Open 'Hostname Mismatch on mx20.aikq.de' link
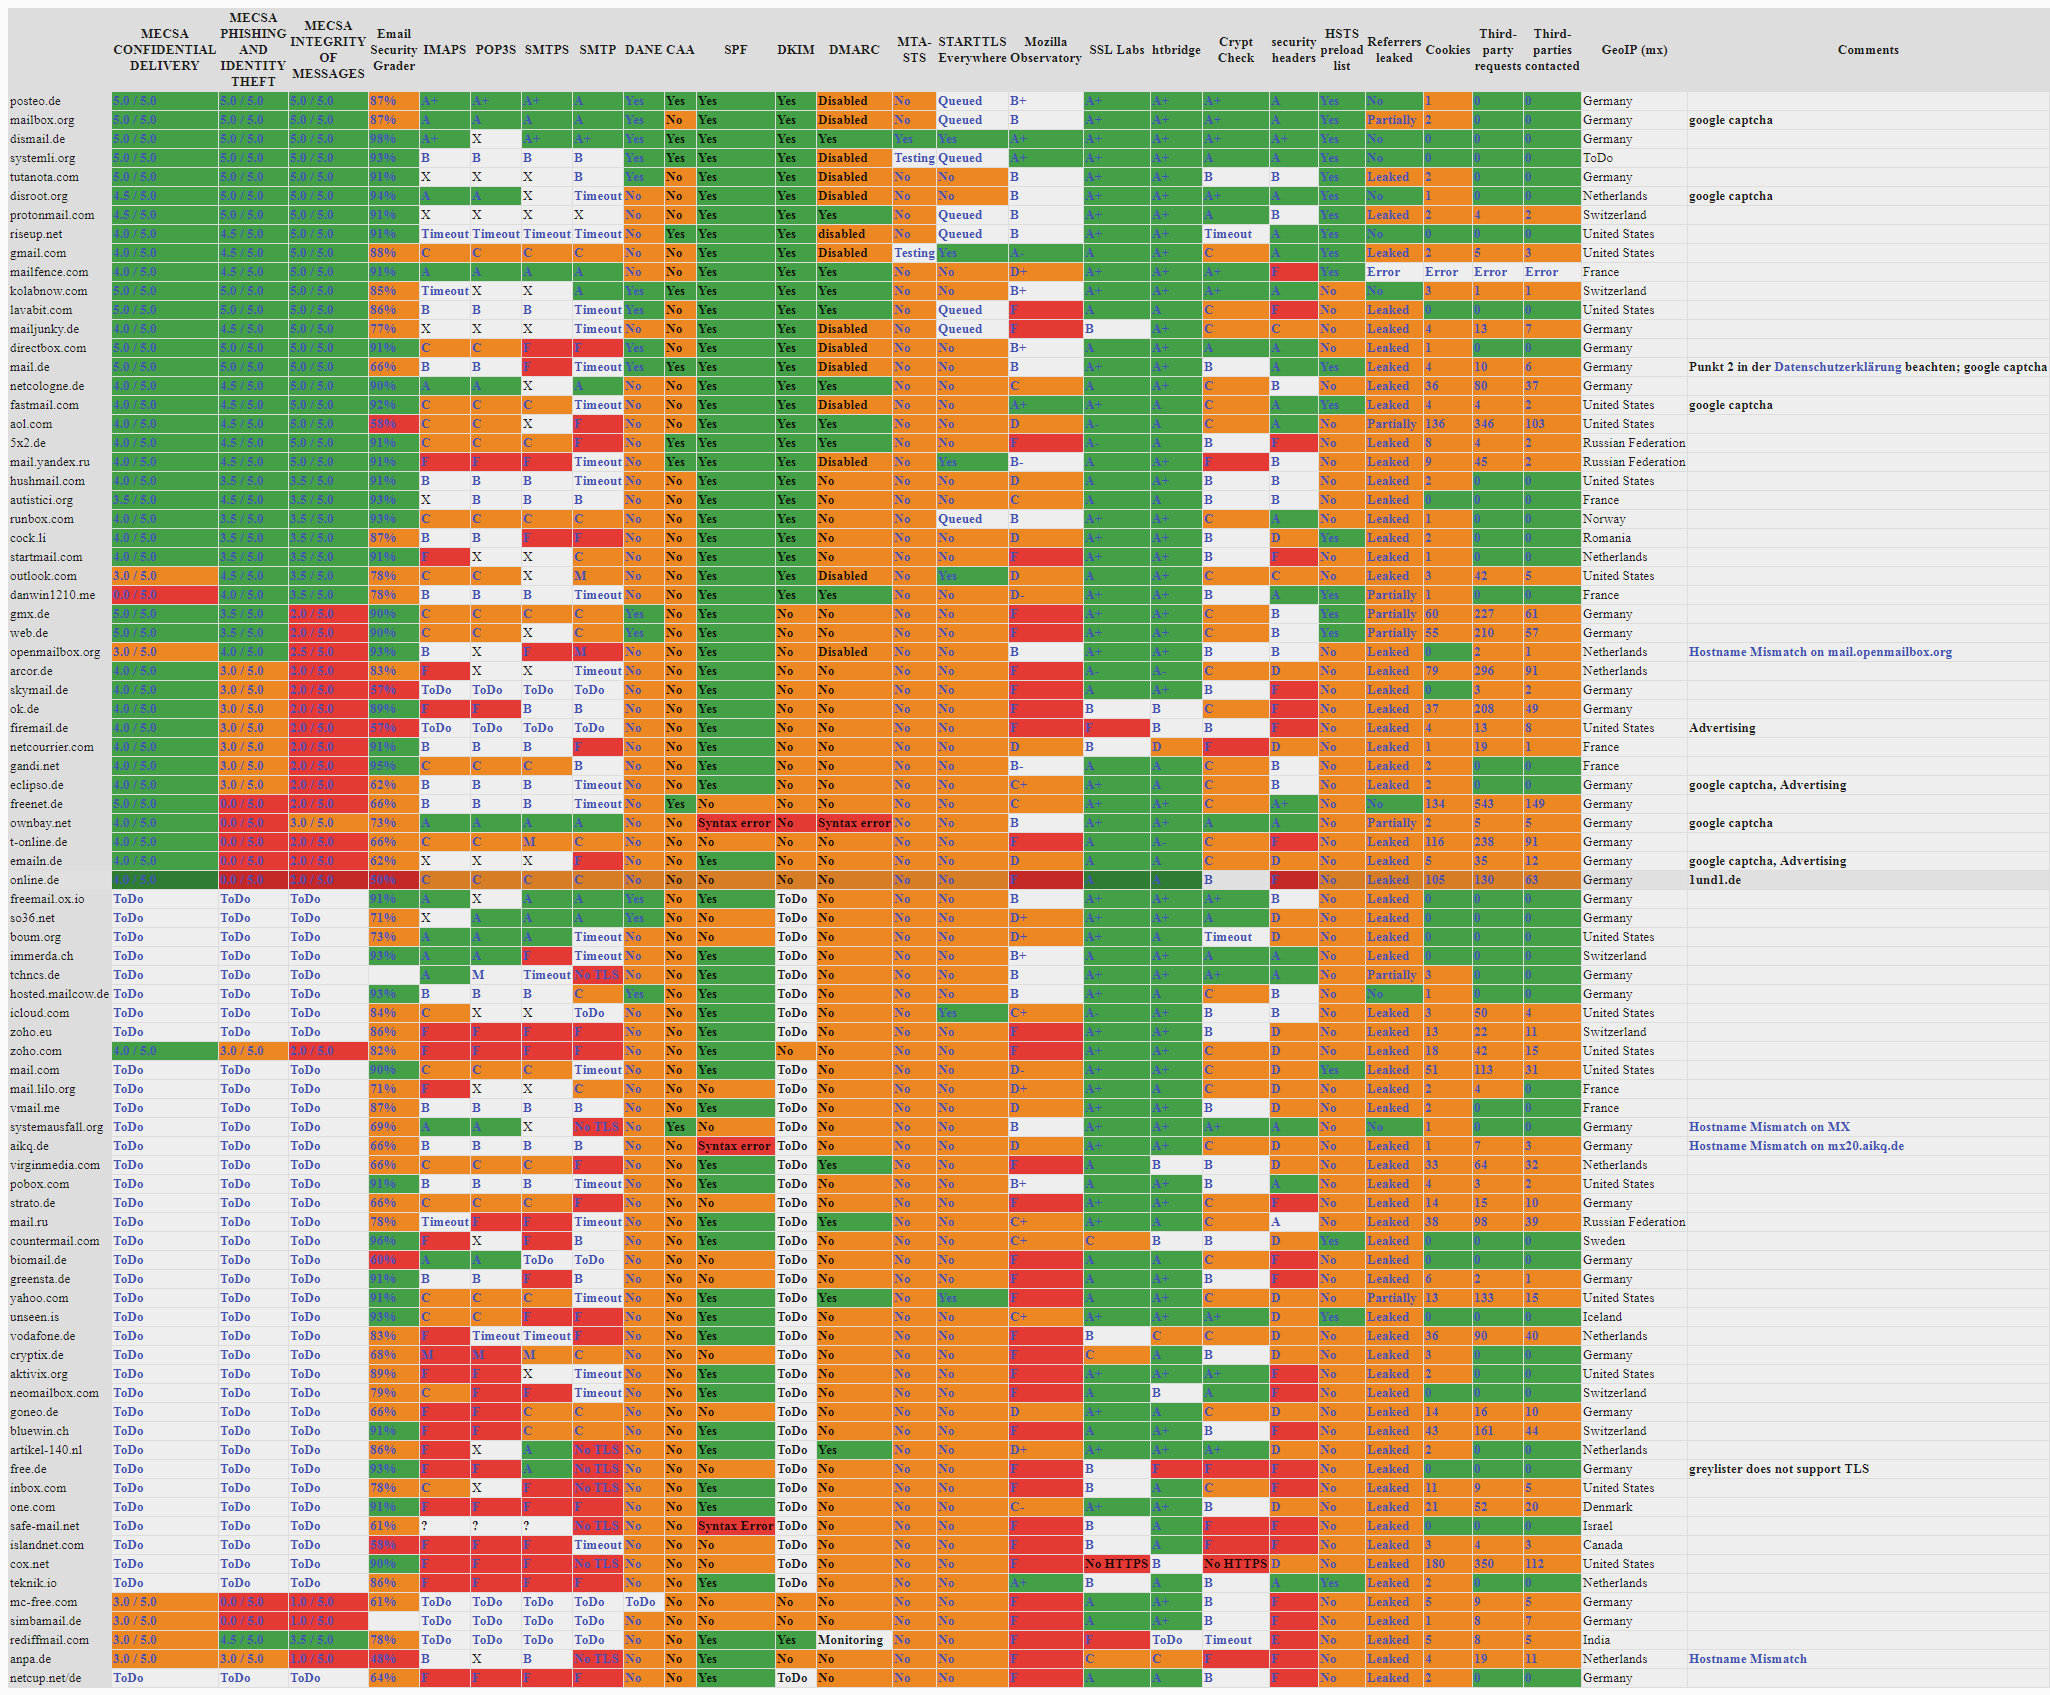The image size is (2050, 1695). (1796, 1146)
